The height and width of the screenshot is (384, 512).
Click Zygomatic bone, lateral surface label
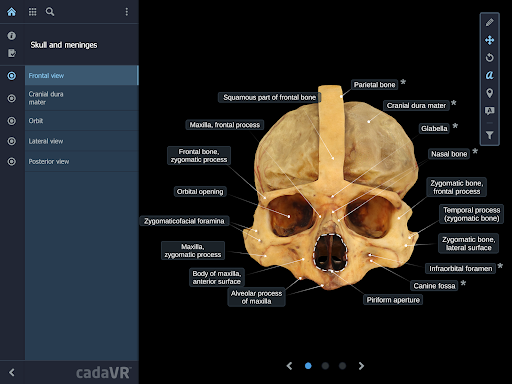(468, 243)
